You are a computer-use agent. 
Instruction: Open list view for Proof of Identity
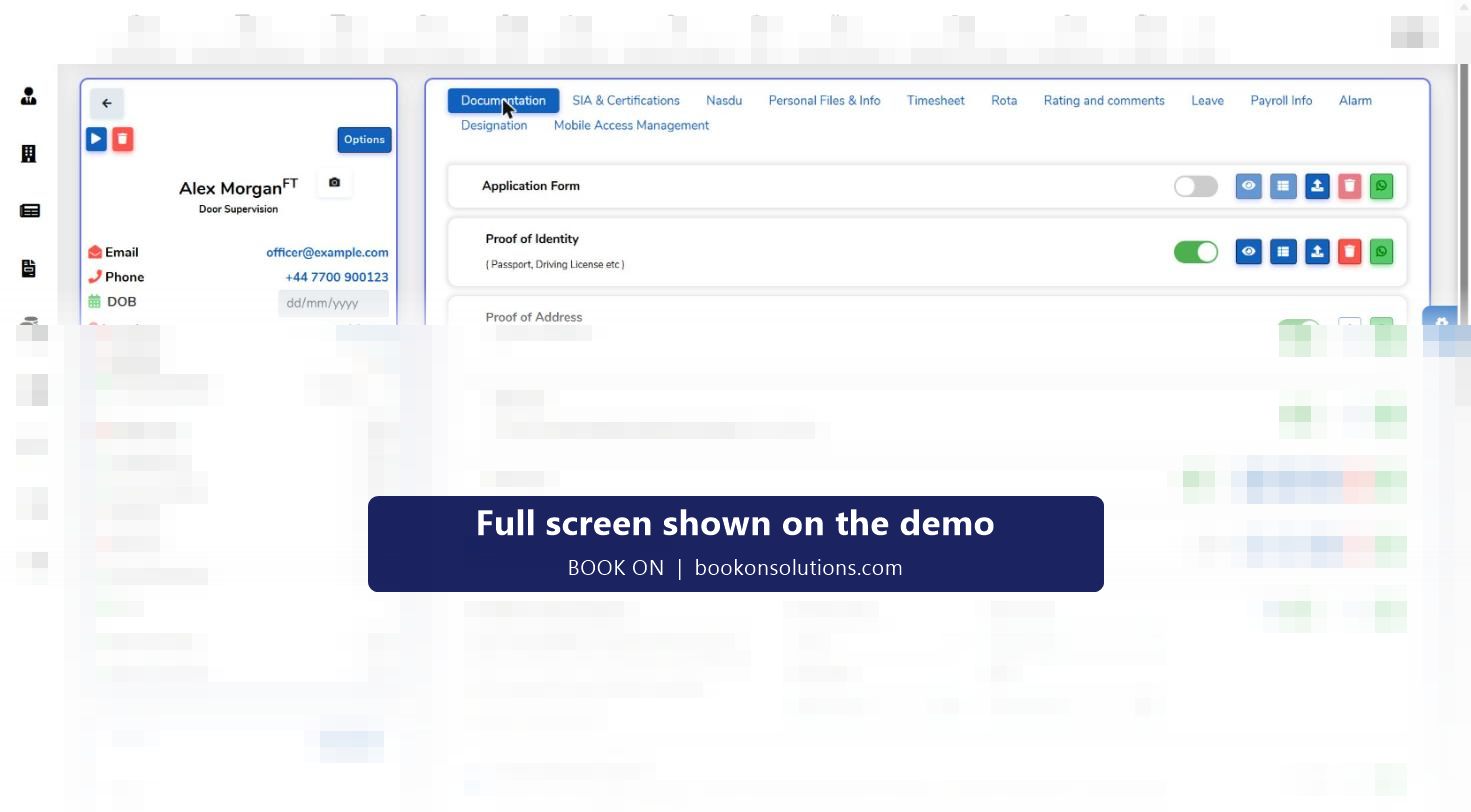click(x=1283, y=252)
